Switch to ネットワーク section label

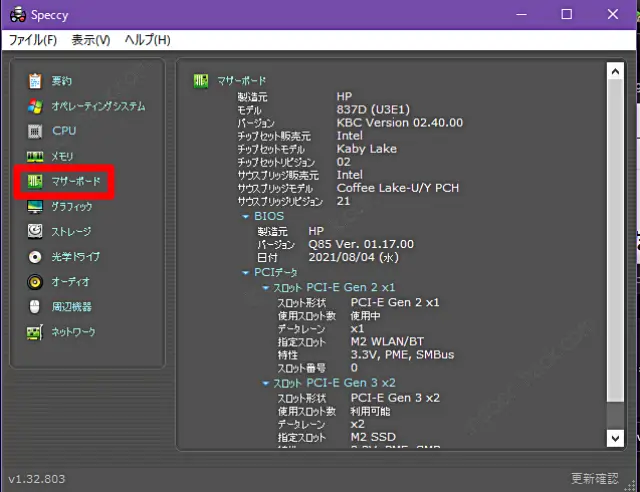pos(73,332)
